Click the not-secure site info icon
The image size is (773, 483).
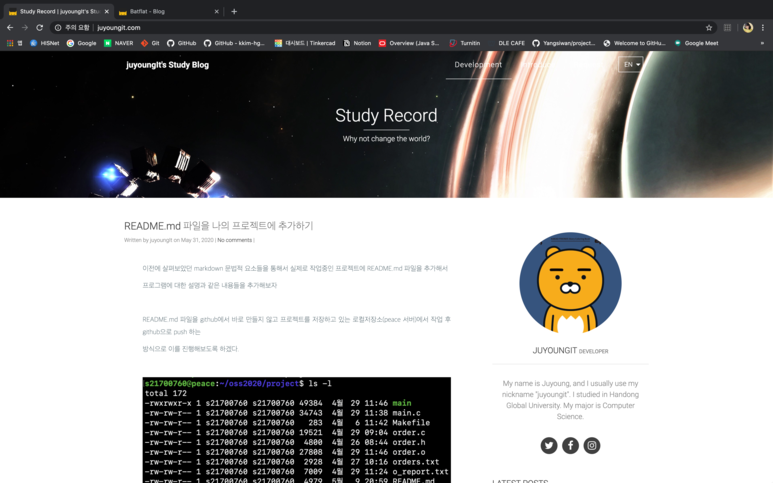coord(58,28)
